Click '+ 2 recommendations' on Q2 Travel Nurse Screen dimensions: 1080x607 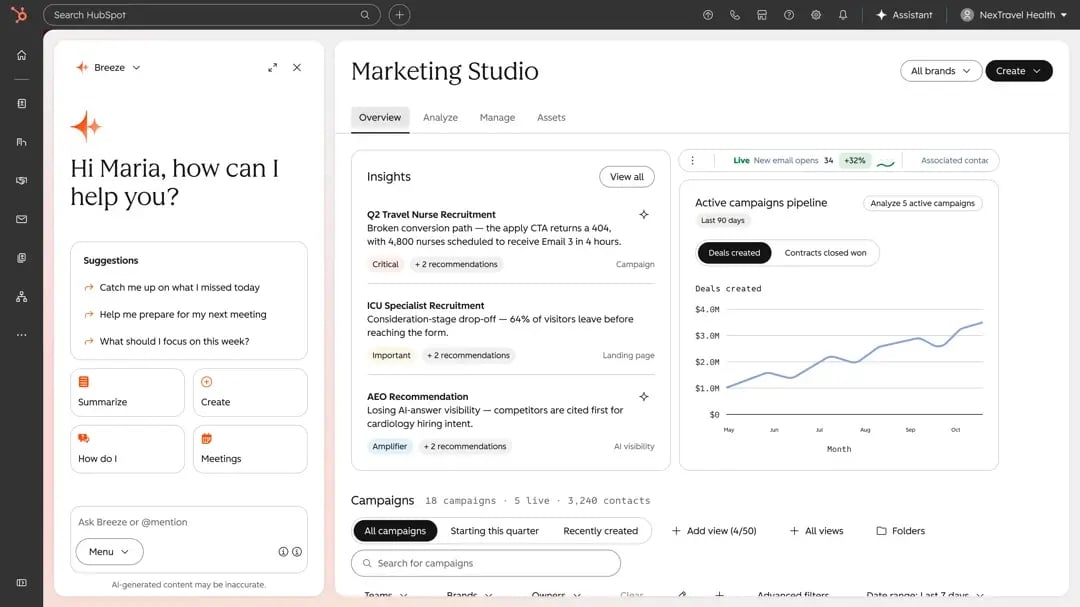456,265
